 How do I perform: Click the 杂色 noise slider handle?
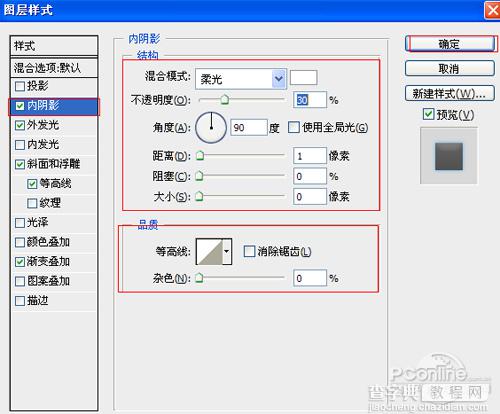(x=199, y=278)
